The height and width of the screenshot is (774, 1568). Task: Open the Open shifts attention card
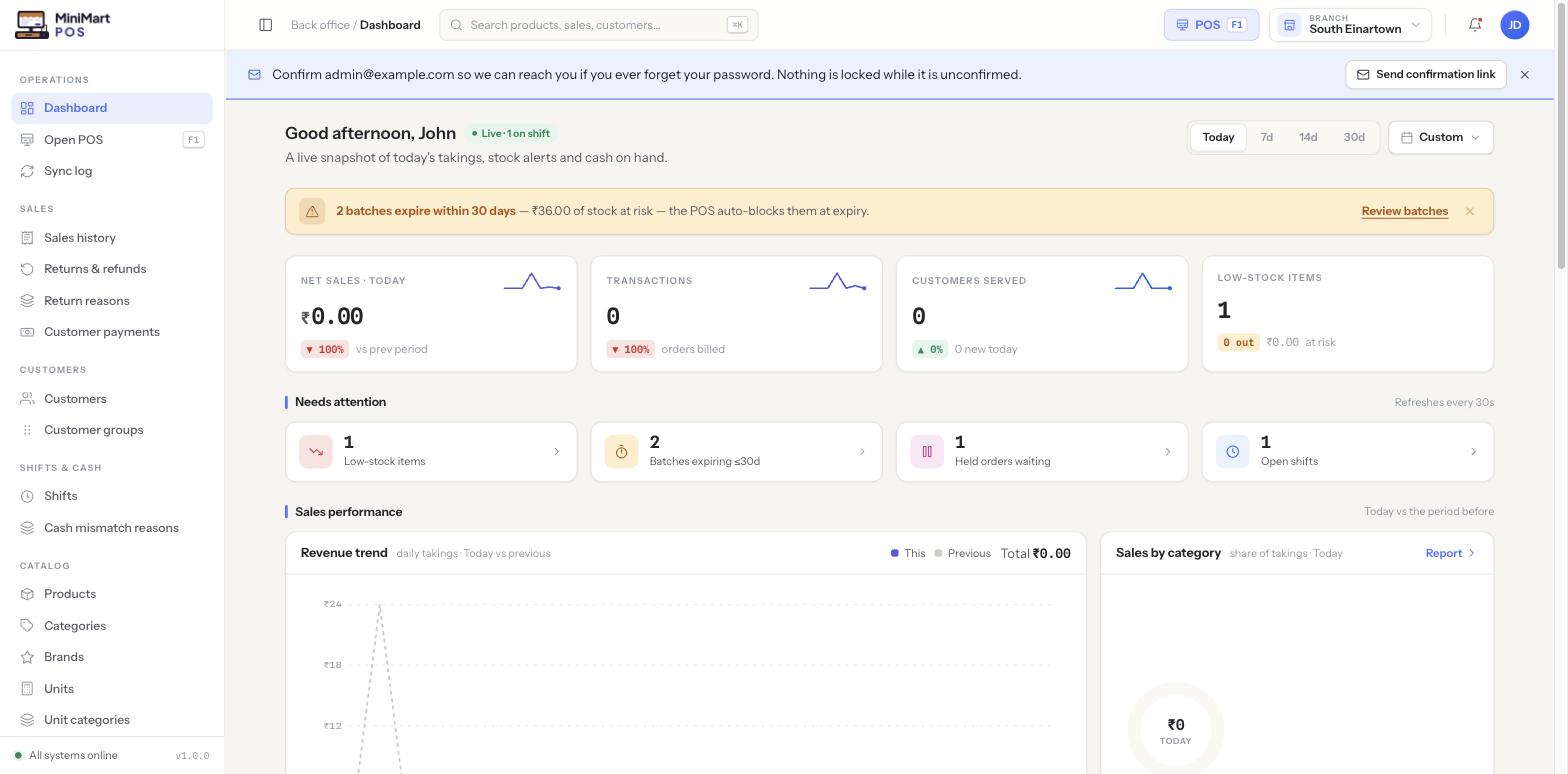coord(1348,452)
